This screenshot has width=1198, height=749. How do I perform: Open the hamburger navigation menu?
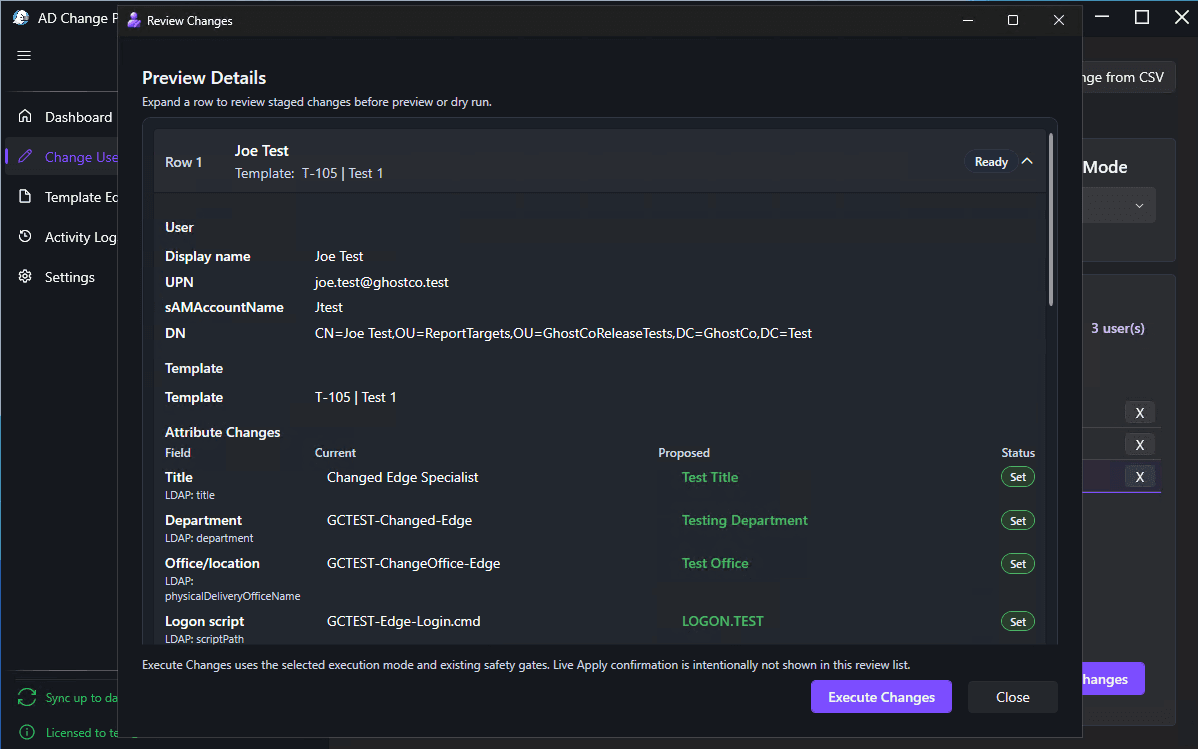click(24, 55)
